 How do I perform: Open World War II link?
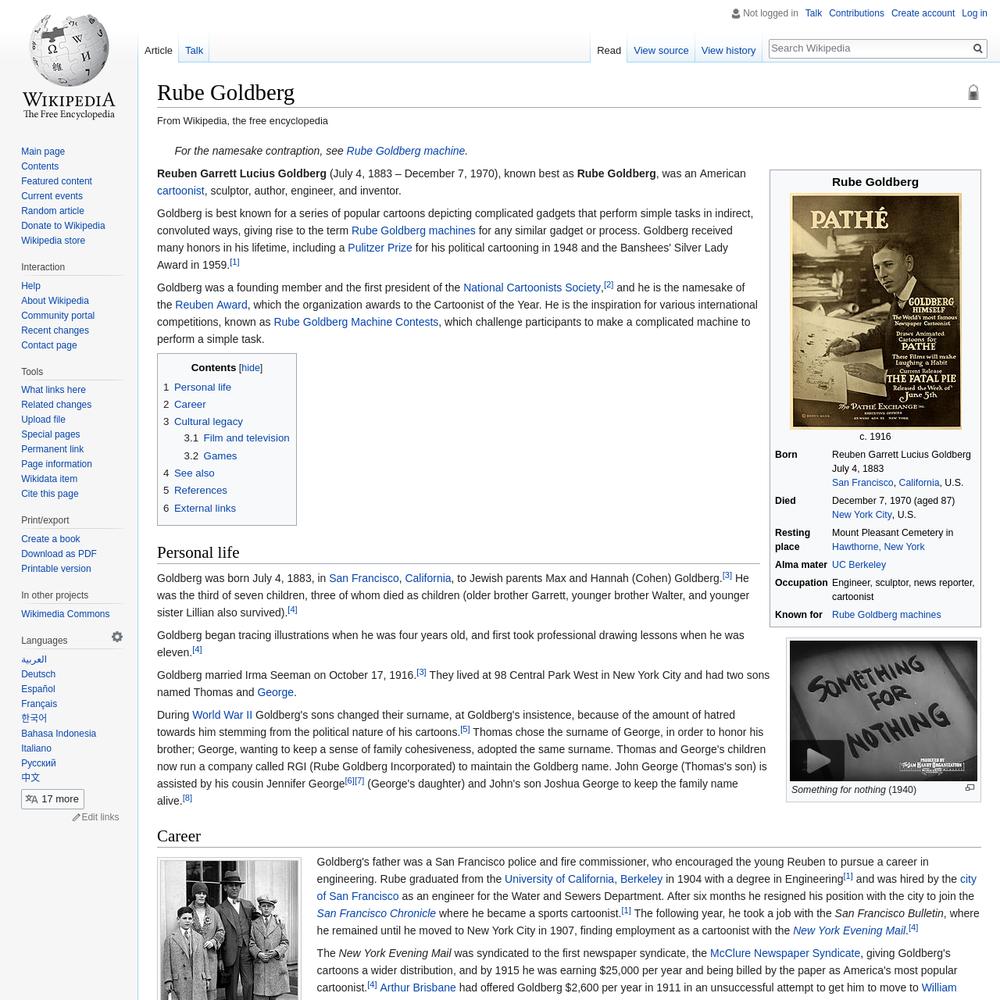pos(223,715)
